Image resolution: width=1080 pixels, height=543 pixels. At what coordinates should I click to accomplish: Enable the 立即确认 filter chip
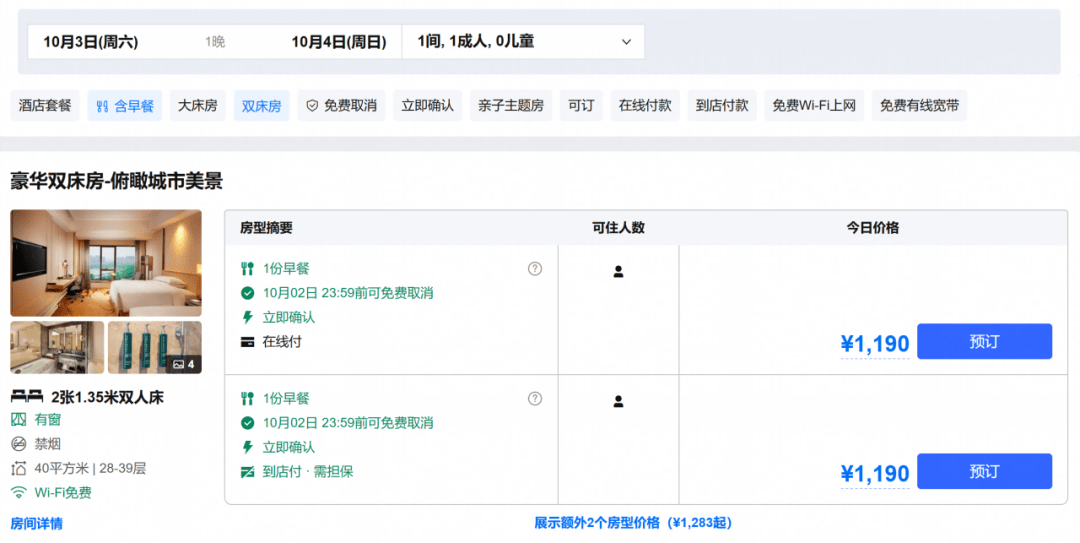click(x=428, y=105)
